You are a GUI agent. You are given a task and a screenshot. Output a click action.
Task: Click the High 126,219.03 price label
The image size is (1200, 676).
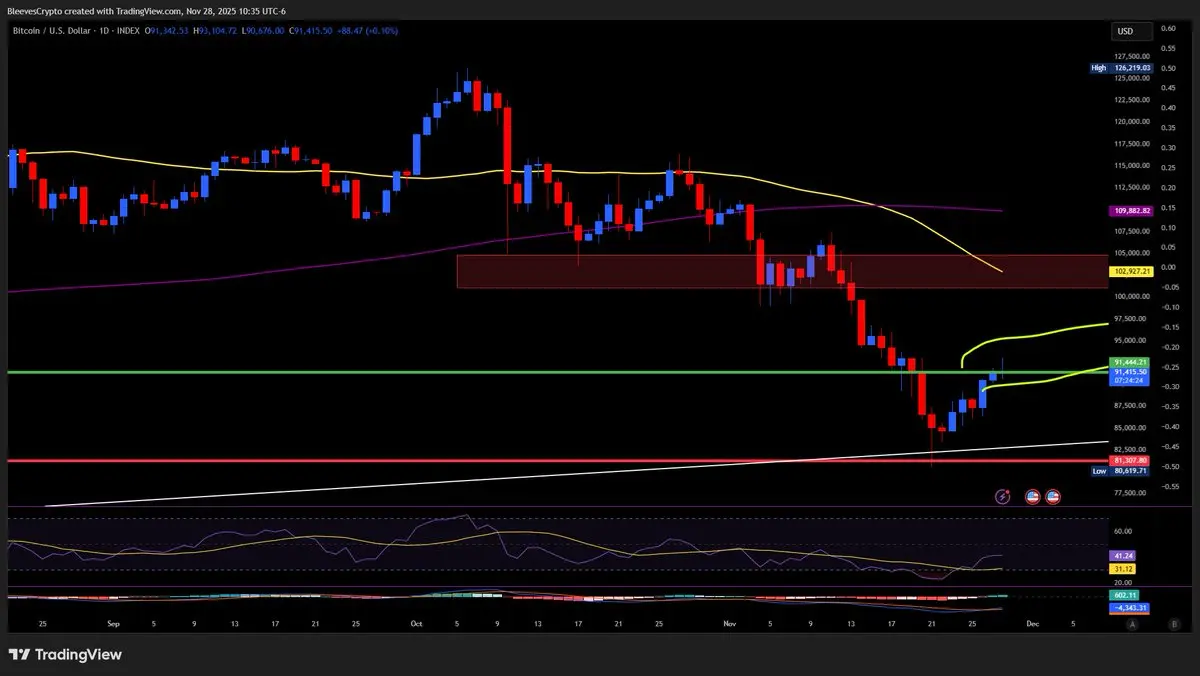1123,68
